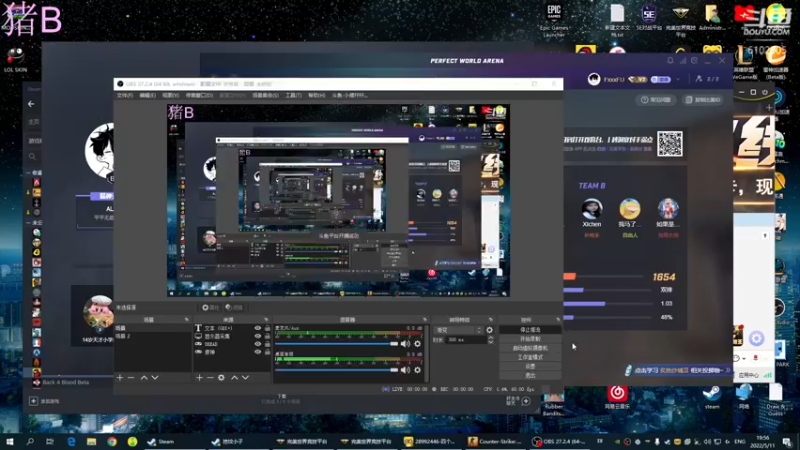
Task: Open the 麦克风/Aux audio settings gear
Action: [417, 344]
